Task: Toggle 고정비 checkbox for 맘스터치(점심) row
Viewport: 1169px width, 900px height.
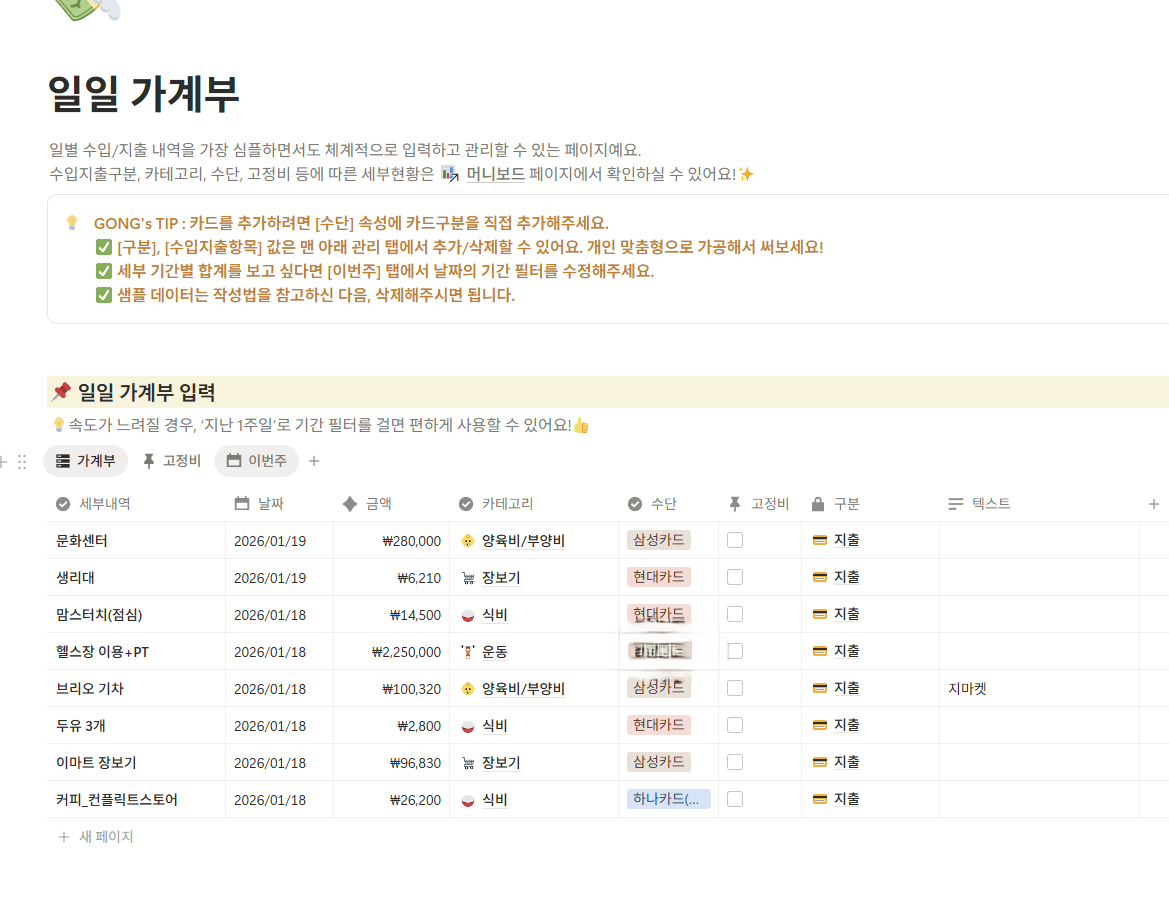Action: [x=735, y=614]
